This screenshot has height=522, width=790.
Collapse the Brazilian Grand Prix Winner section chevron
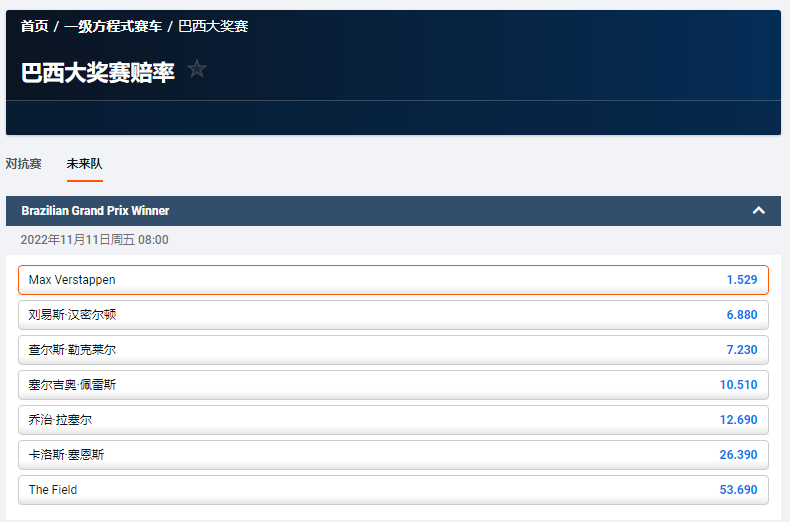coord(758,211)
